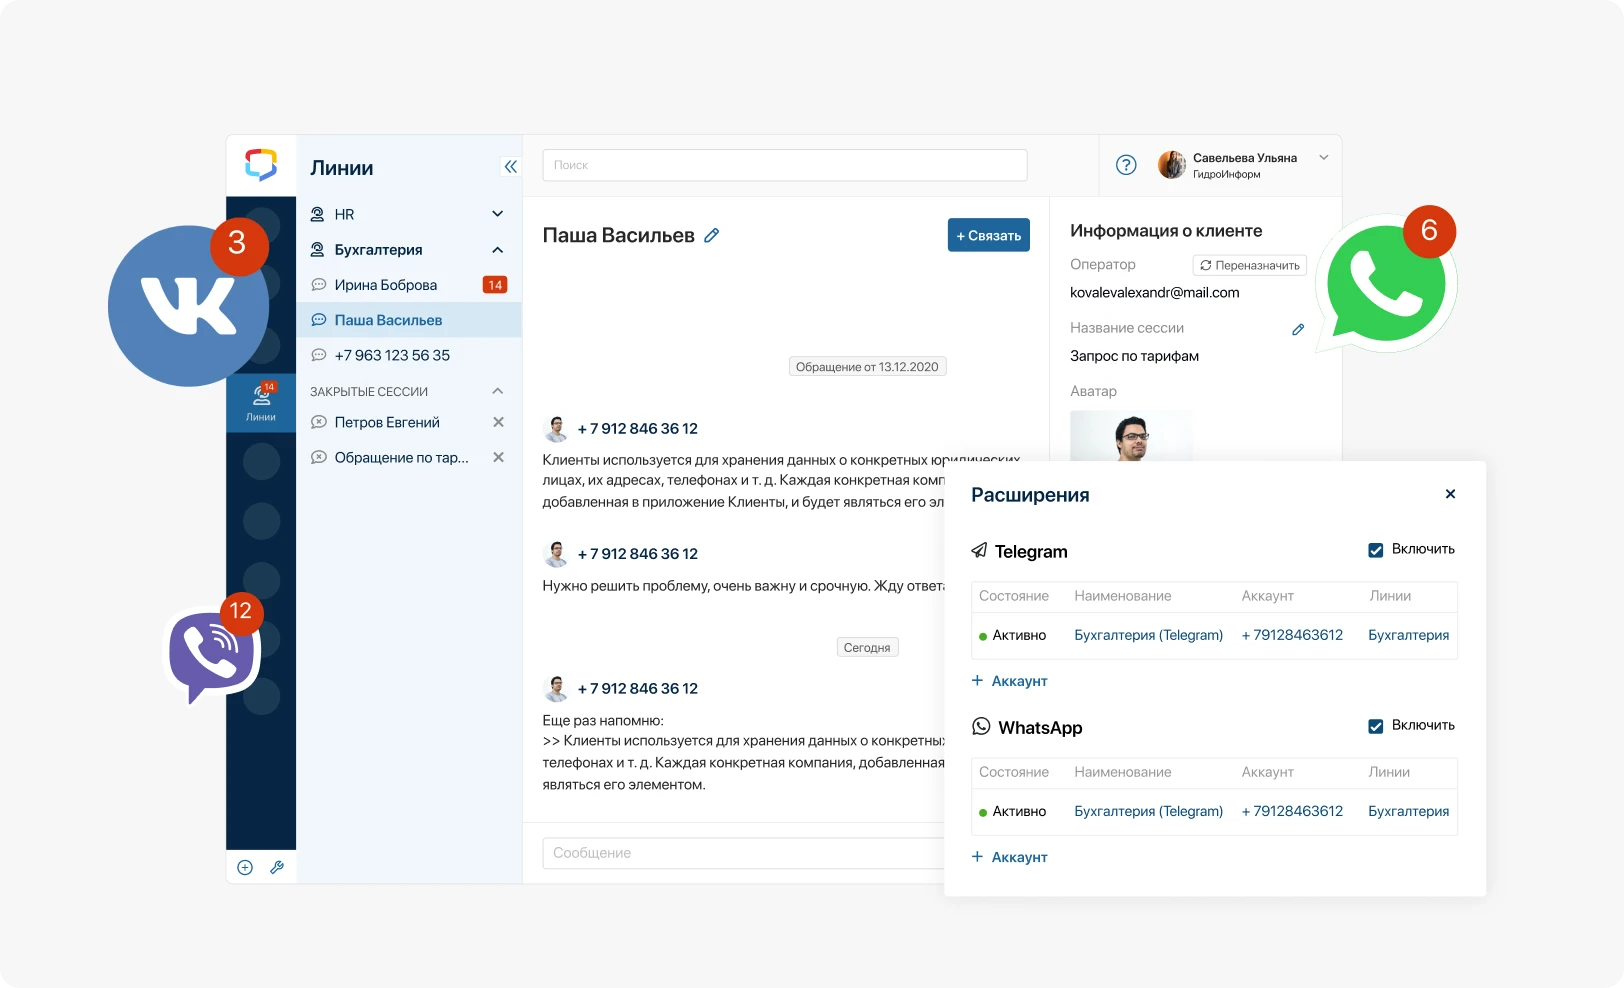Focus the Сообщение message input field
Image resolution: width=1624 pixels, height=988 pixels.
tap(742, 853)
